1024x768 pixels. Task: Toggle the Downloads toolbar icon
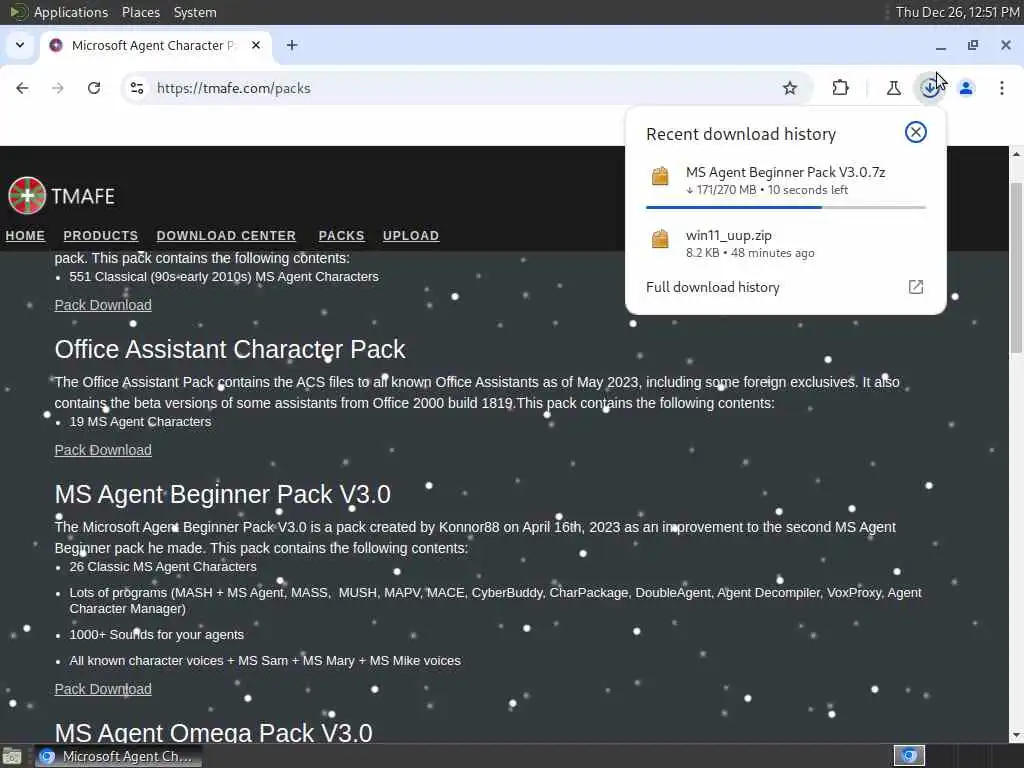[930, 88]
